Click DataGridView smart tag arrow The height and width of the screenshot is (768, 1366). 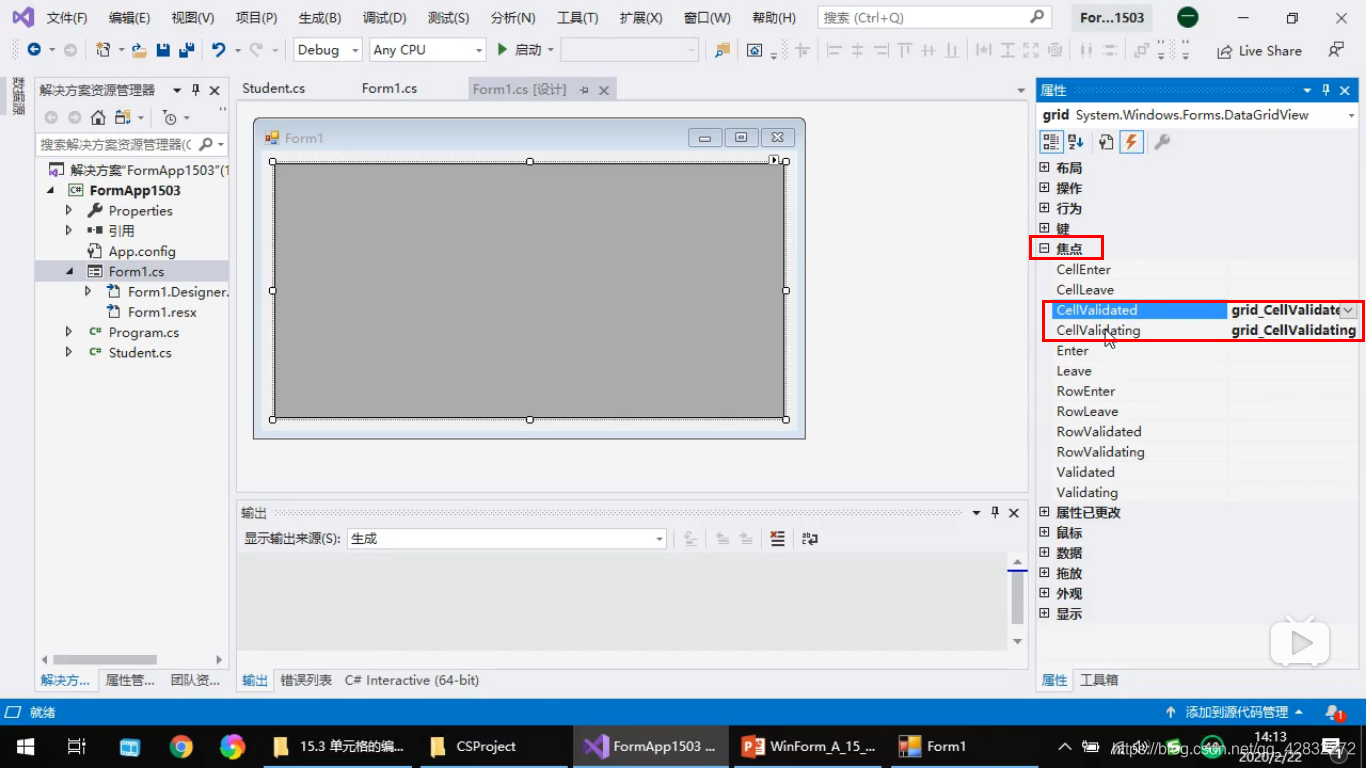point(774,160)
